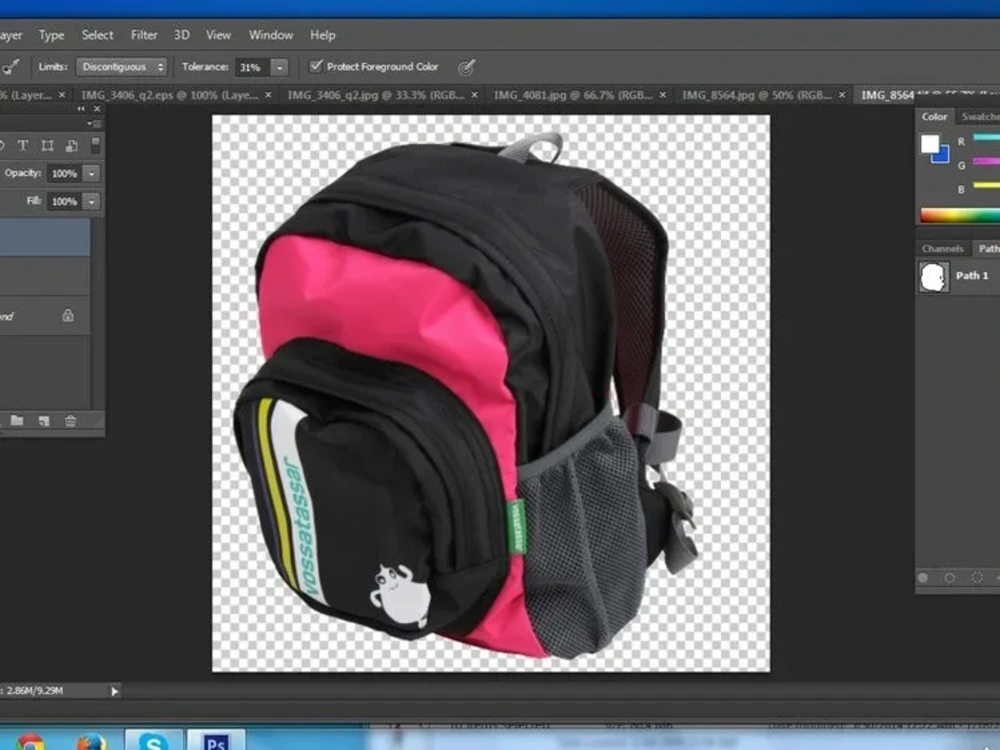Click the create new layer icon
The image size is (1000, 750).
(x=43, y=420)
